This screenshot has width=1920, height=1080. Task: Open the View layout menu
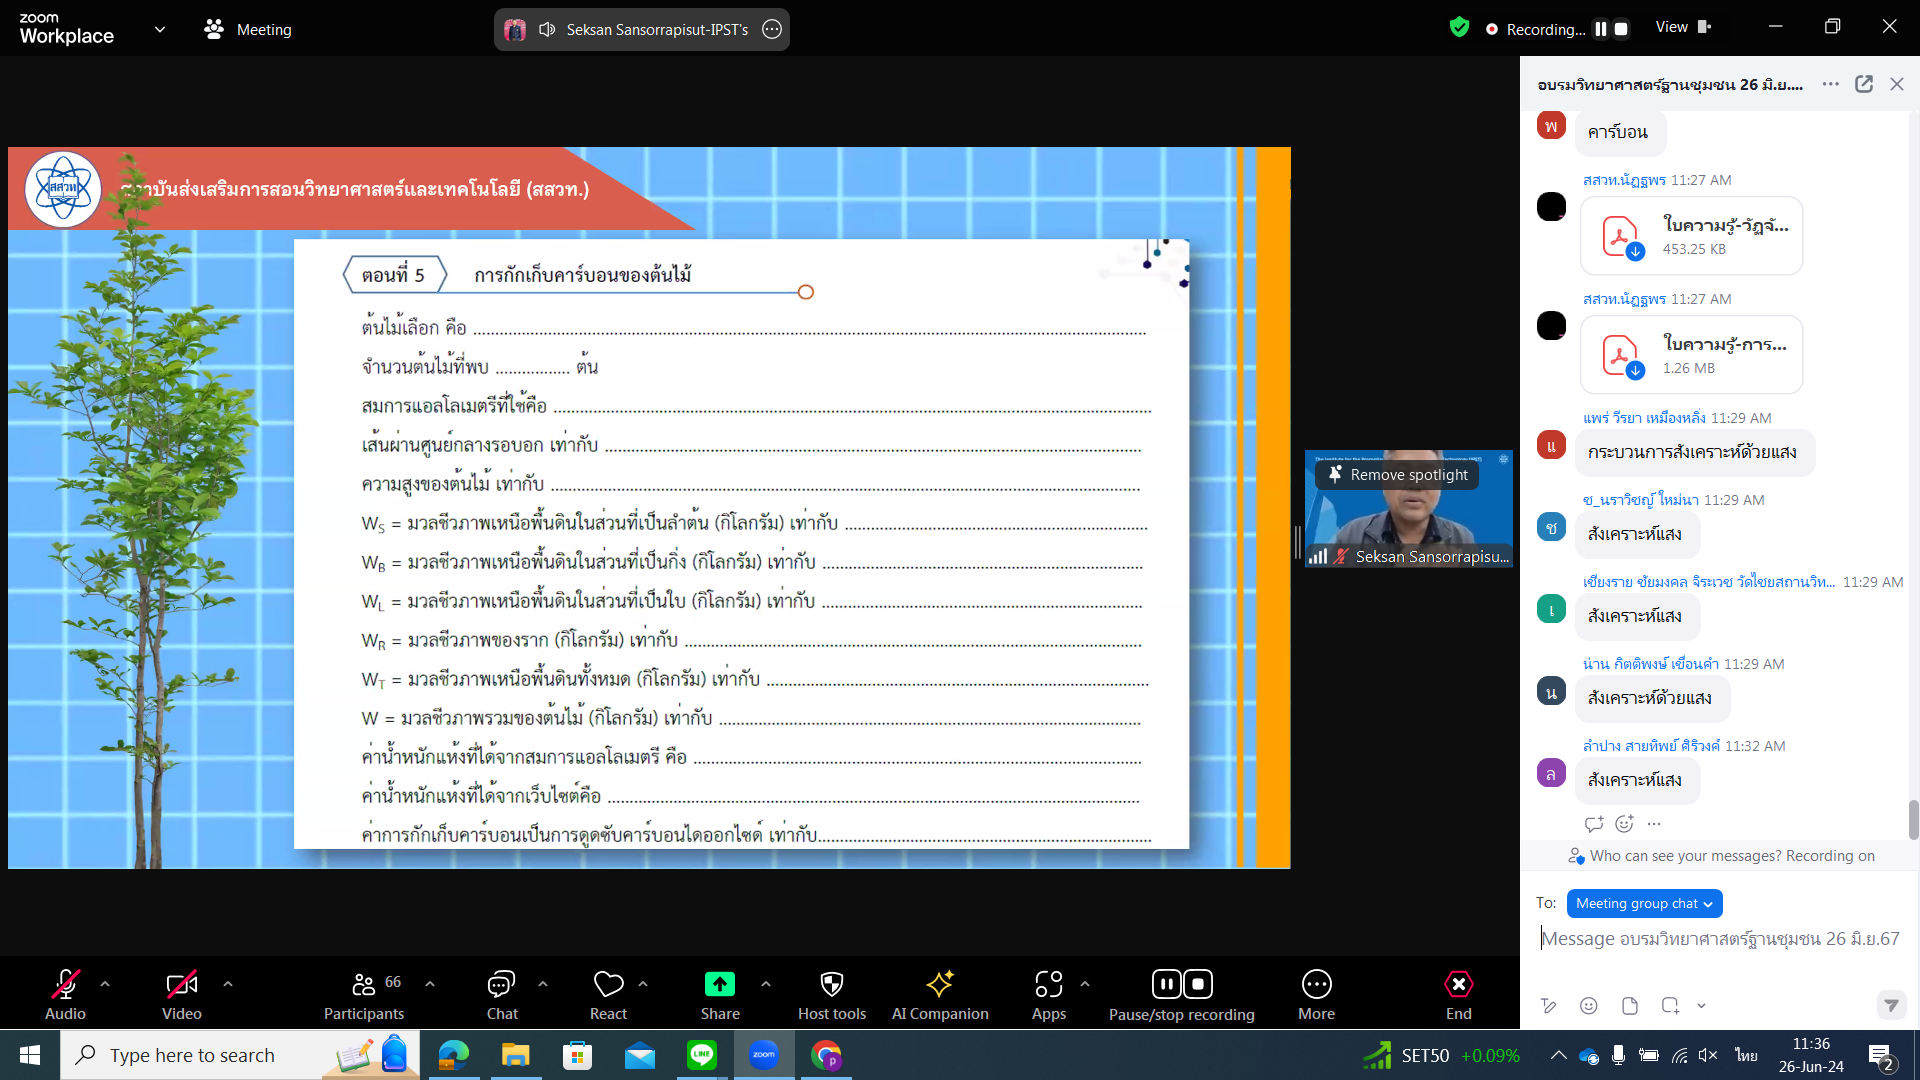click(x=1684, y=28)
